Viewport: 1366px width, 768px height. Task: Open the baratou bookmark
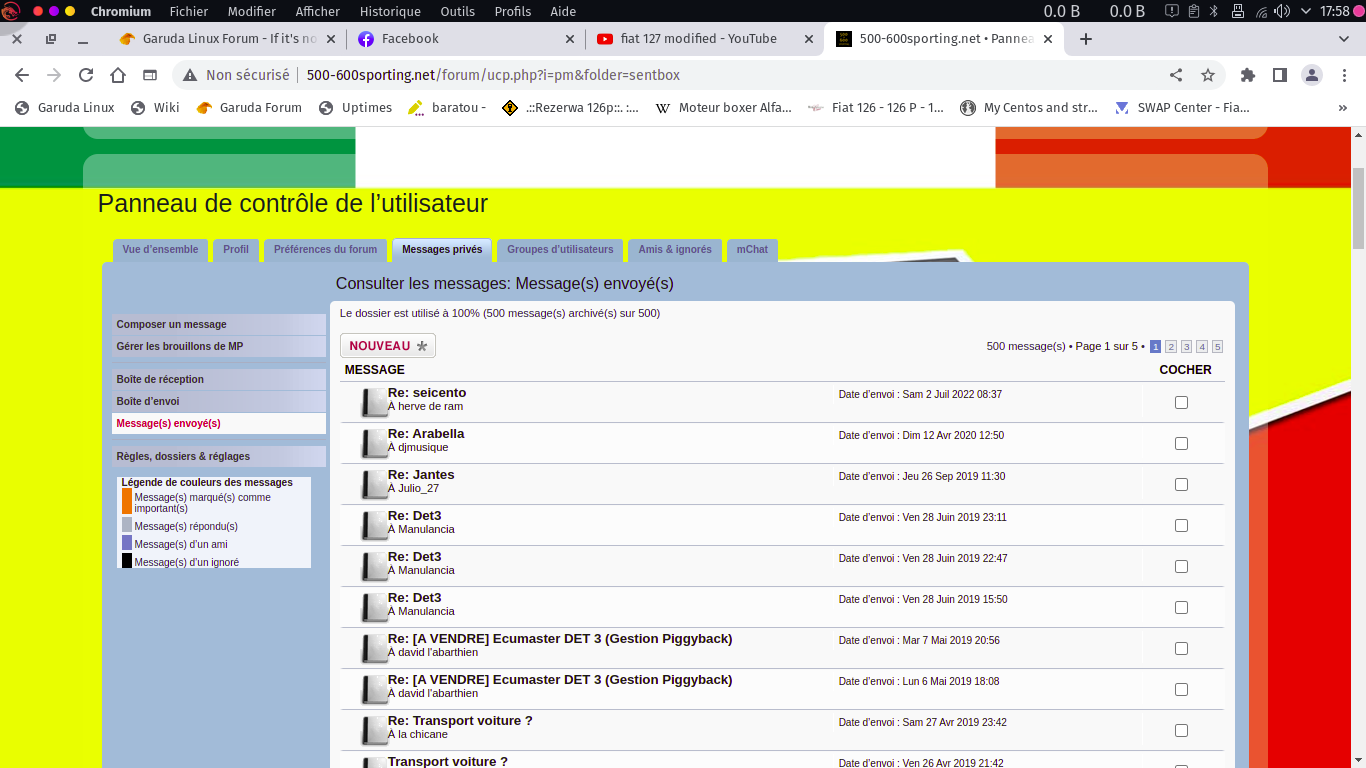(447, 108)
